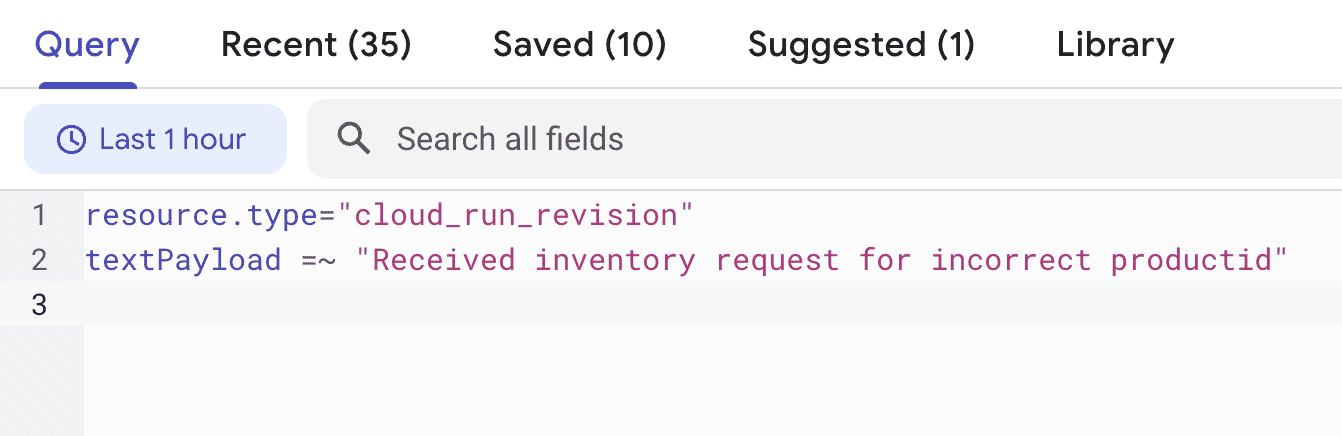This screenshot has width=1342, height=436.
Task: Place cursor on empty line 3
Action: point(400,304)
